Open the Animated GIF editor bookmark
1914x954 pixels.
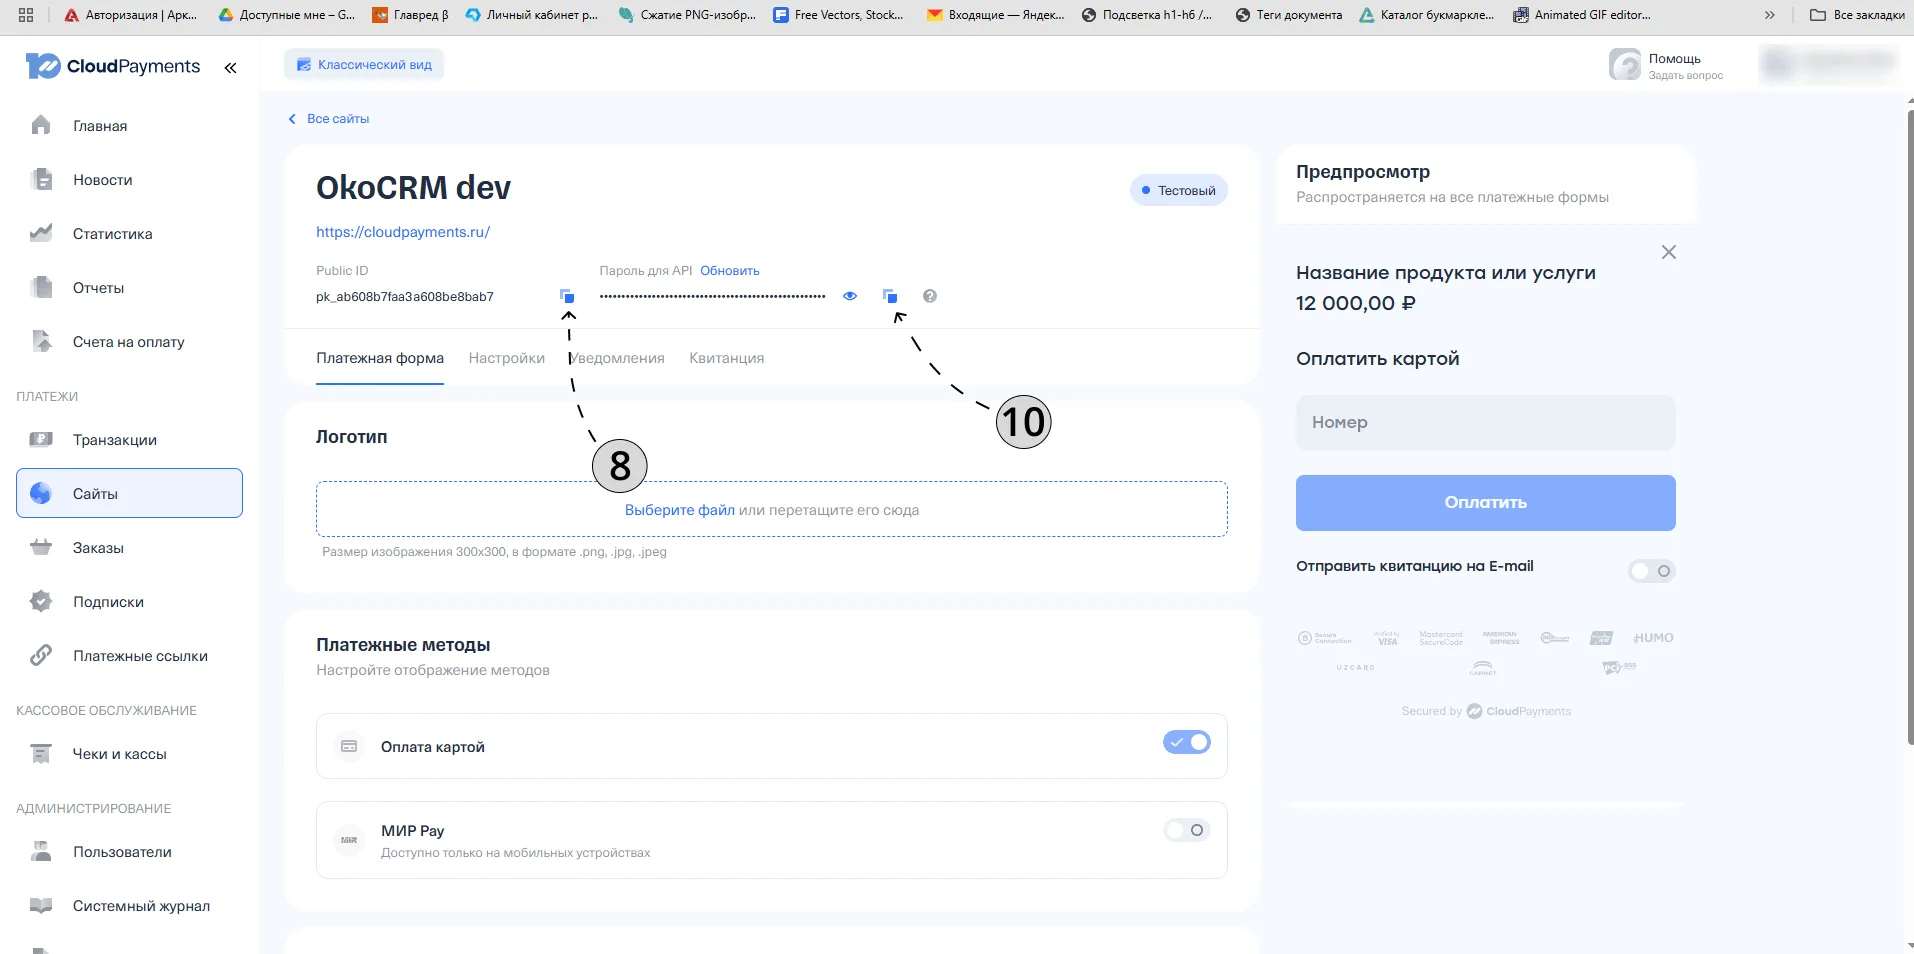point(1582,15)
